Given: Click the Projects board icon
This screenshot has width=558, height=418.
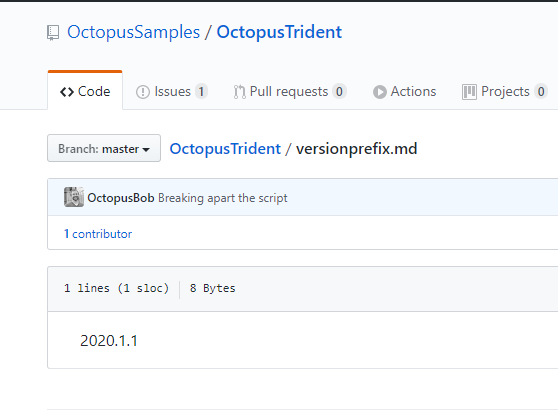Looking at the screenshot, I should click(x=469, y=92).
